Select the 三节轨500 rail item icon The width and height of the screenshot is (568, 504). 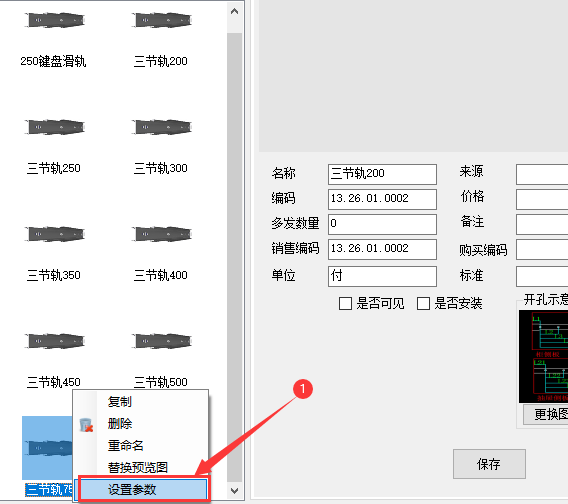point(162,341)
